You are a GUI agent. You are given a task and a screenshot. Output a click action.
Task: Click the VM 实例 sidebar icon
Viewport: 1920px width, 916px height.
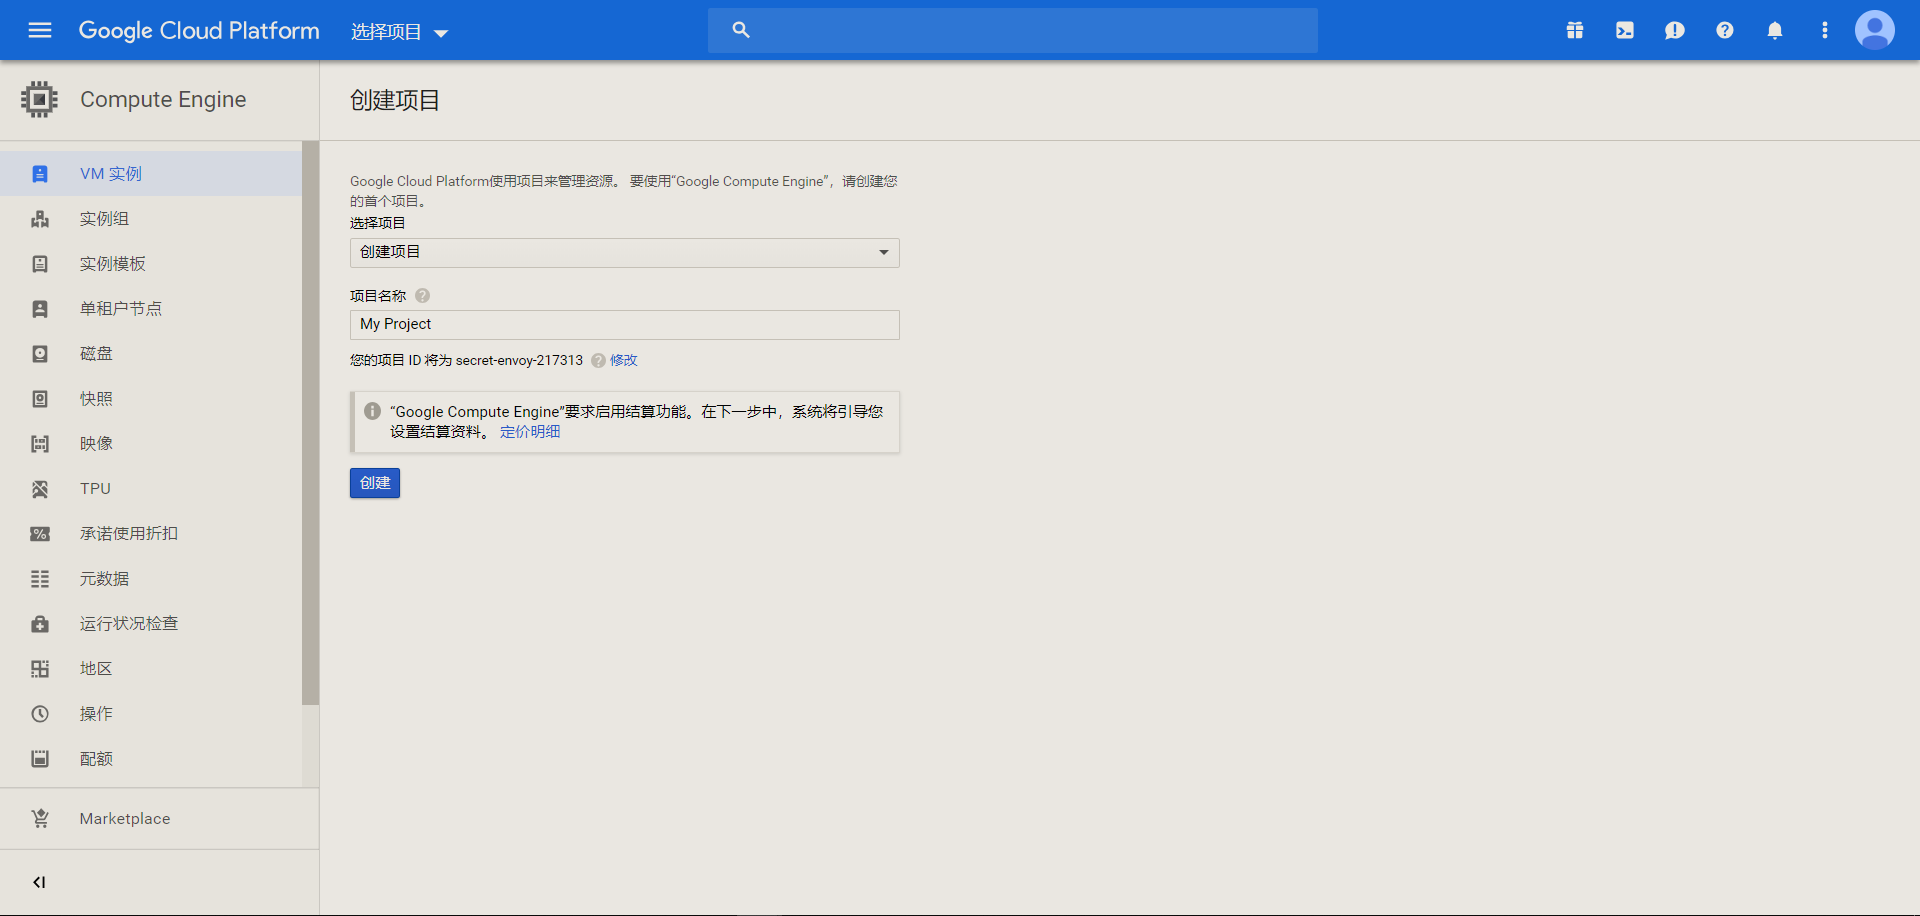[40, 174]
